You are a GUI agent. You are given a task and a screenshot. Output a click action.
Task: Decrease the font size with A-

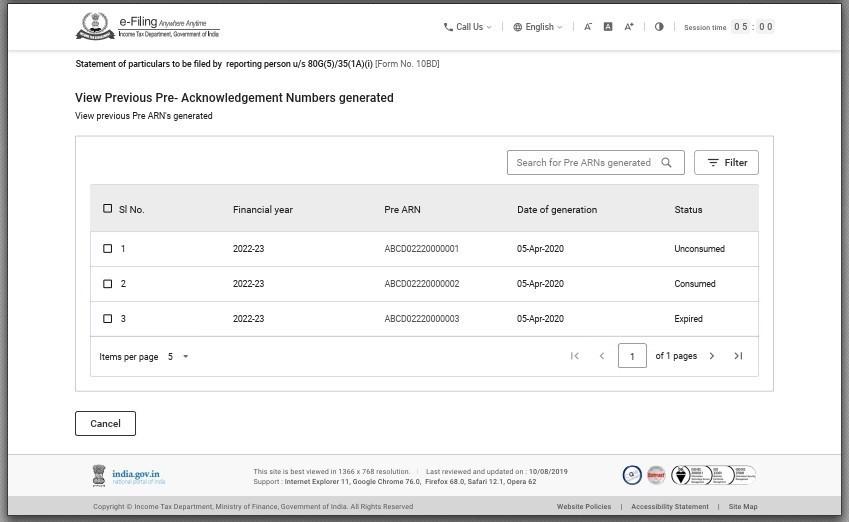tap(588, 27)
